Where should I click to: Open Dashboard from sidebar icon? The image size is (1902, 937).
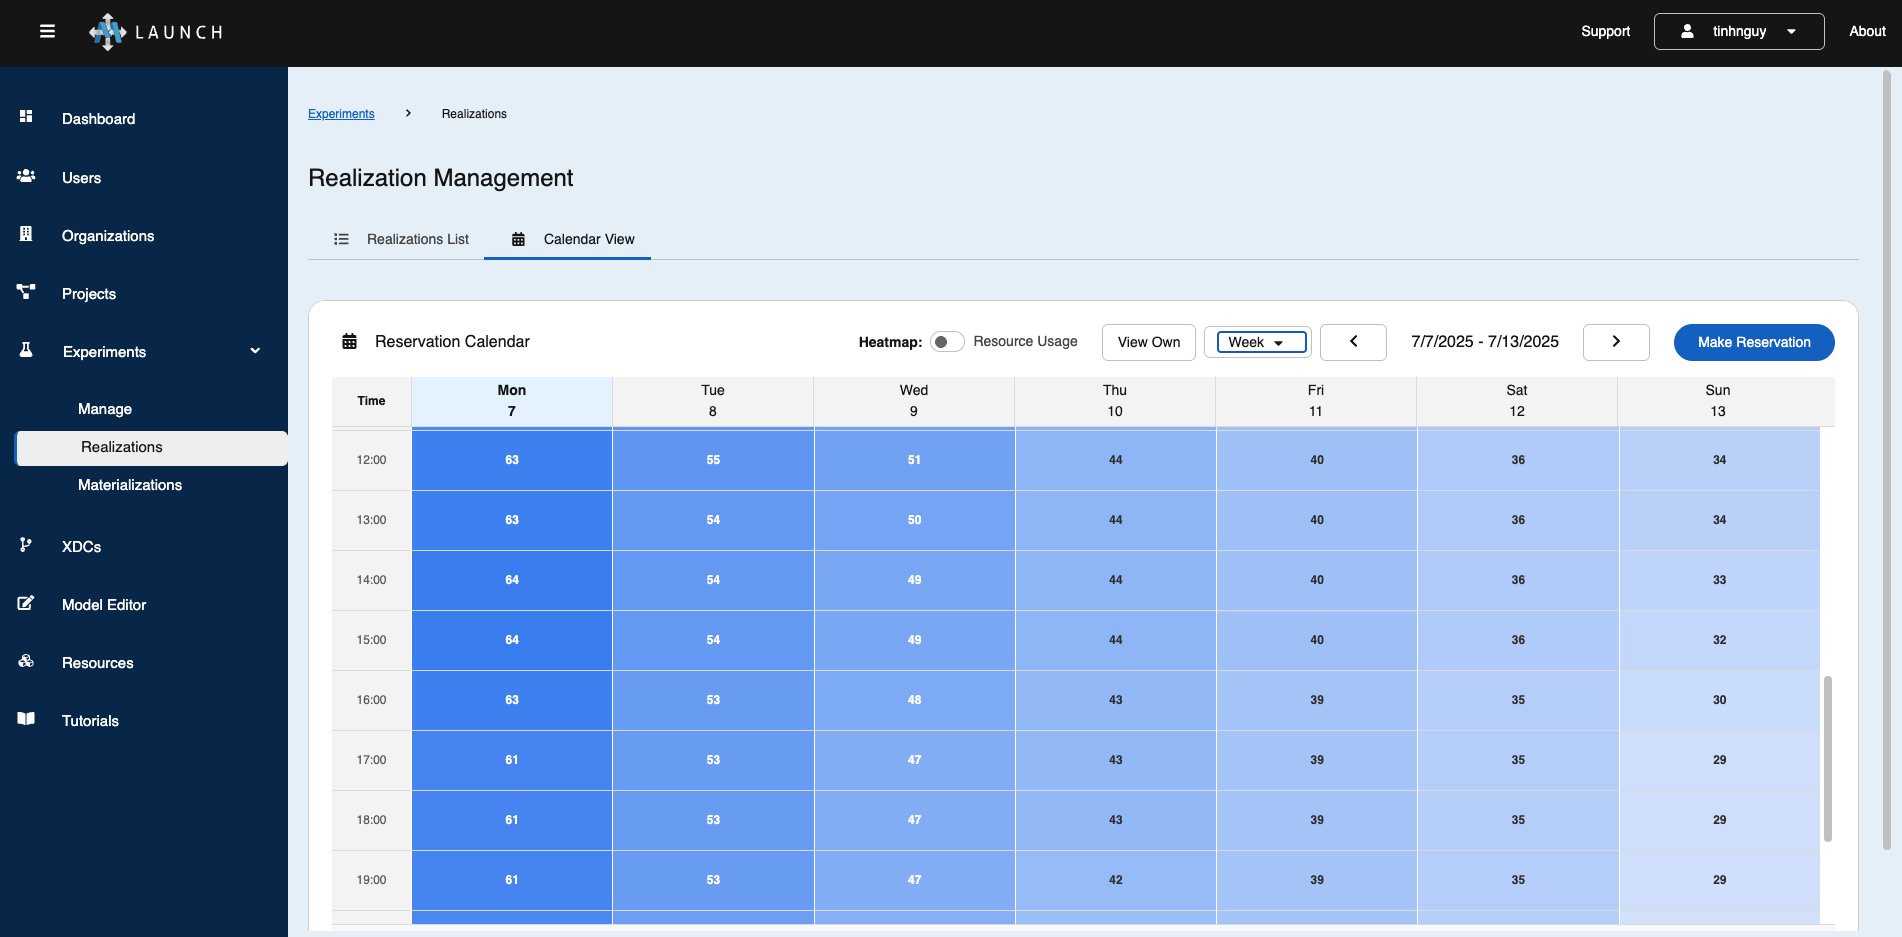click(26, 117)
